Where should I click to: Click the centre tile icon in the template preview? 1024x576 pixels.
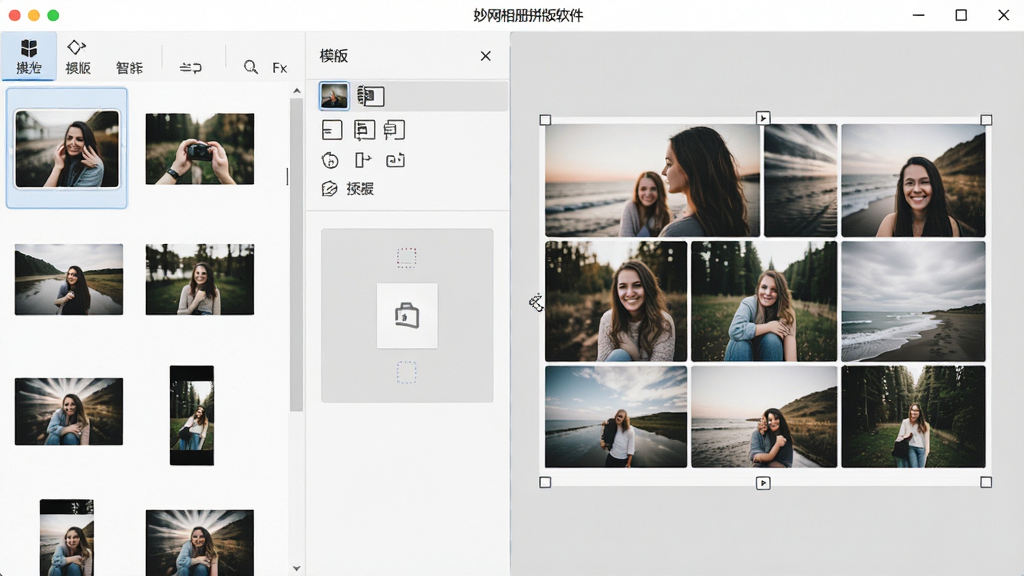pyautogui.click(x=407, y=315)
